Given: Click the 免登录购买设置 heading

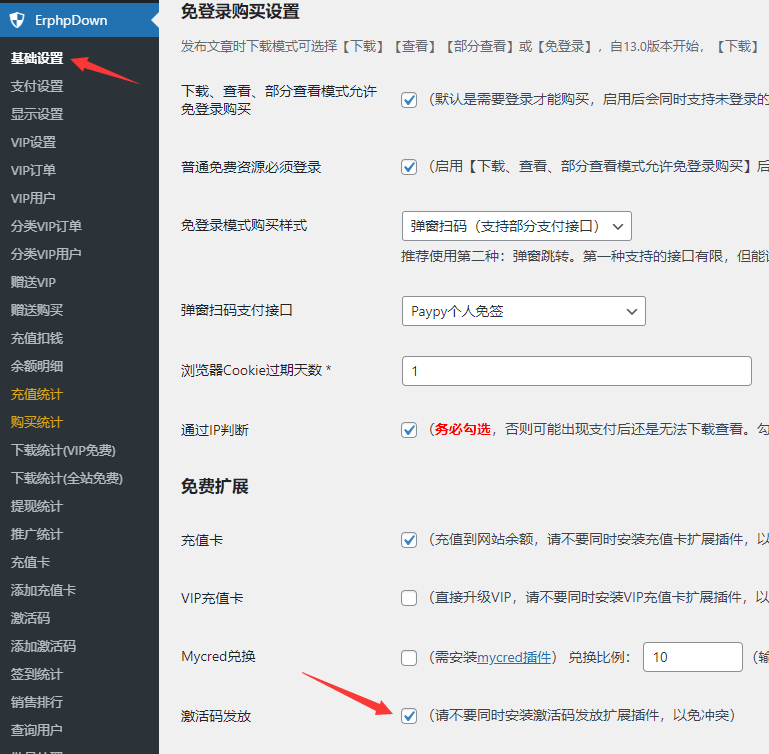Looking at the screenshot, I should coord(240,11).
